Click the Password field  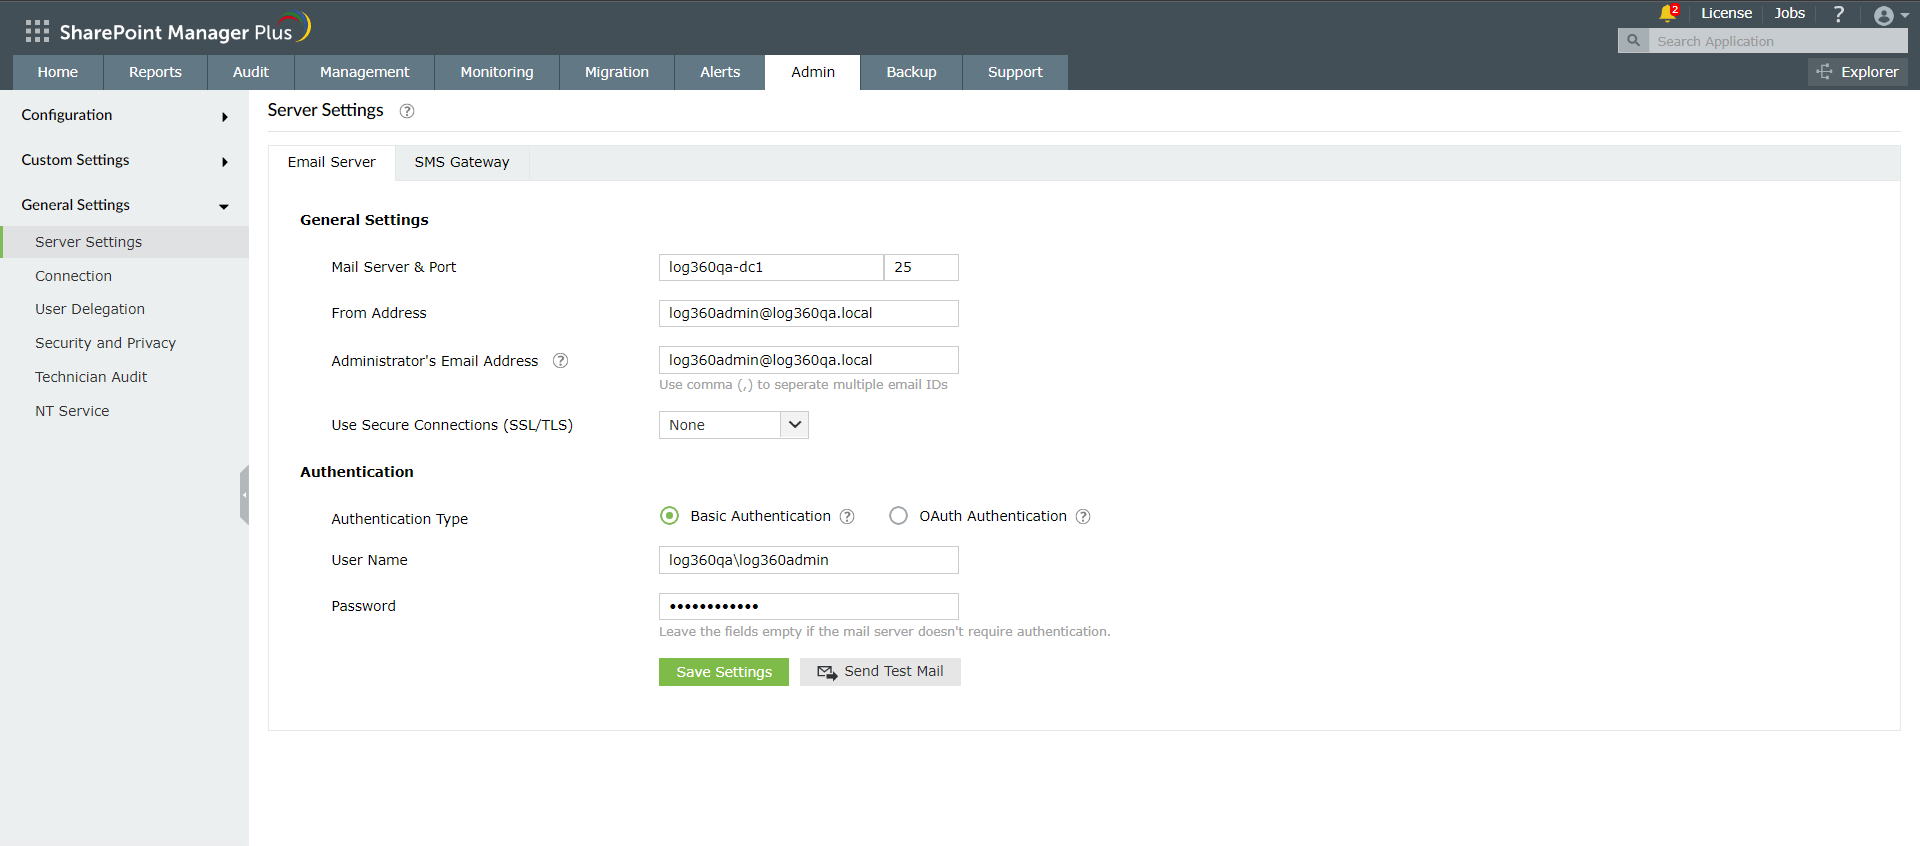[808, 606]
